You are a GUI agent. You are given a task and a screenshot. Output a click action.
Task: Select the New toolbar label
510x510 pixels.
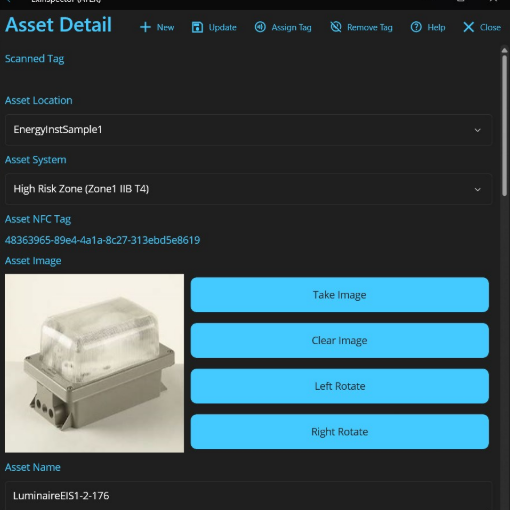tap(165, 27)
